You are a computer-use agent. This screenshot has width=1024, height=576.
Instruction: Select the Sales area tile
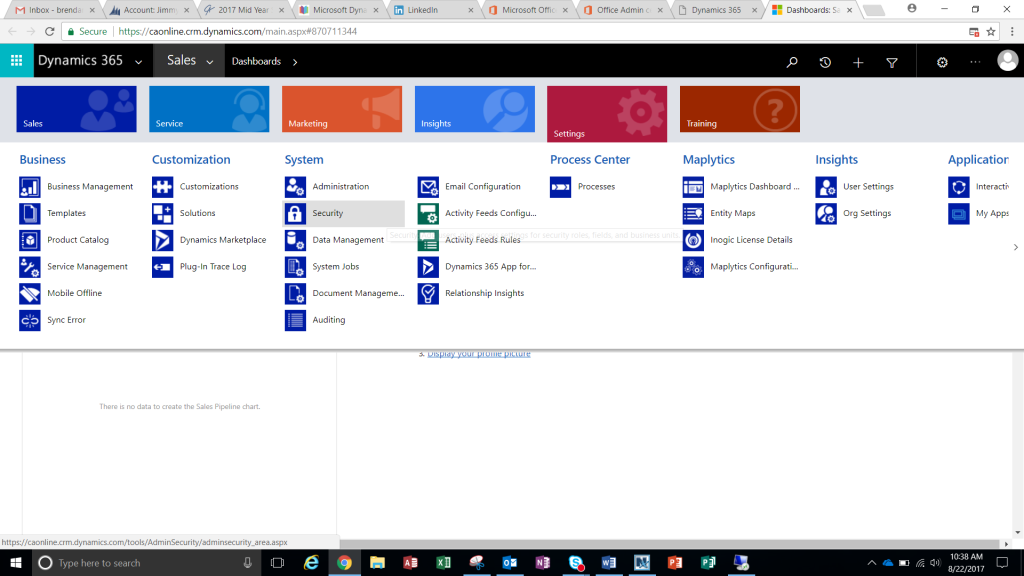click(76, 109)
